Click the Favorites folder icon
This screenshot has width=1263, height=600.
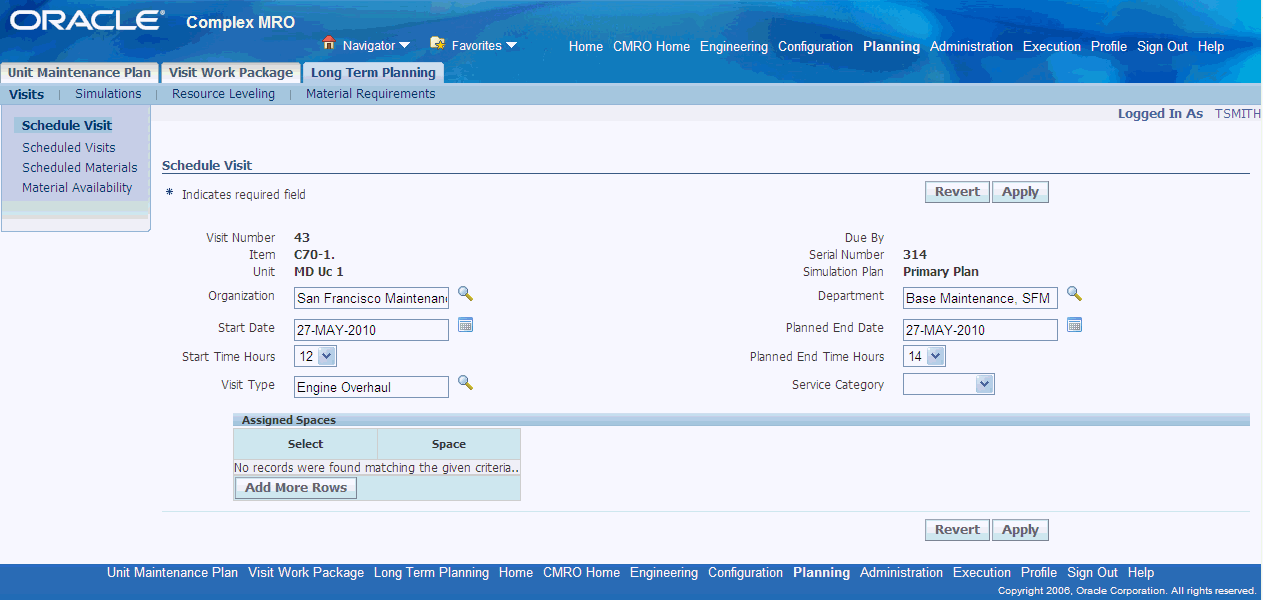click(437, 44)
